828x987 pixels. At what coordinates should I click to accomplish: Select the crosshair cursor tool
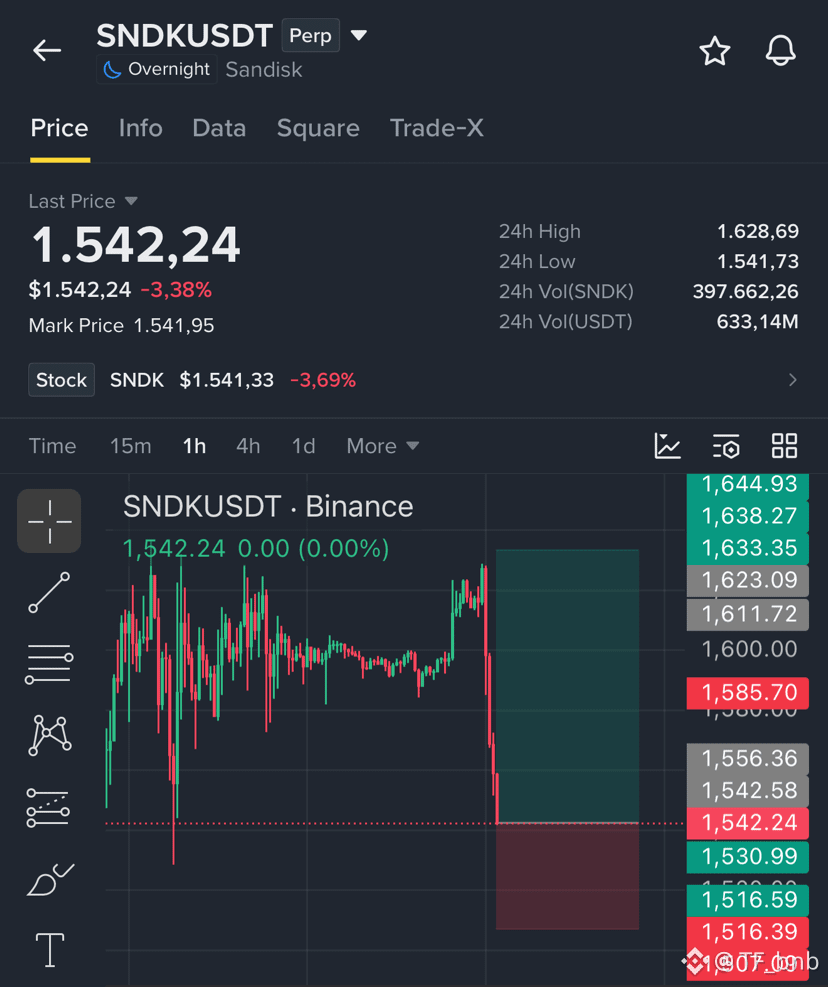coord(49,521)
